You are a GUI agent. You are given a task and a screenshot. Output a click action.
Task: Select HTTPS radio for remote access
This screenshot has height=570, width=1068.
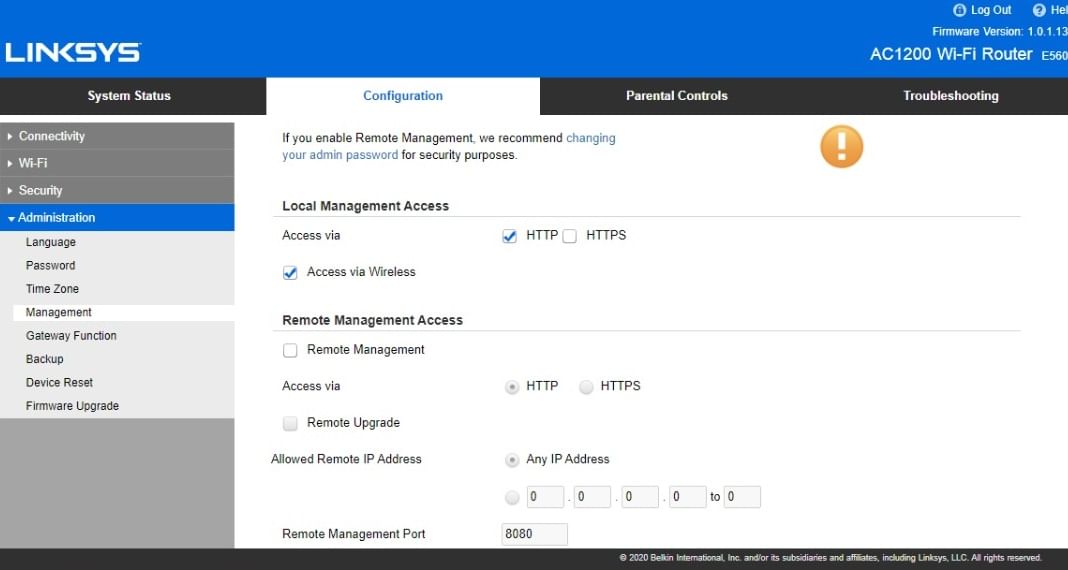point(586,387)
